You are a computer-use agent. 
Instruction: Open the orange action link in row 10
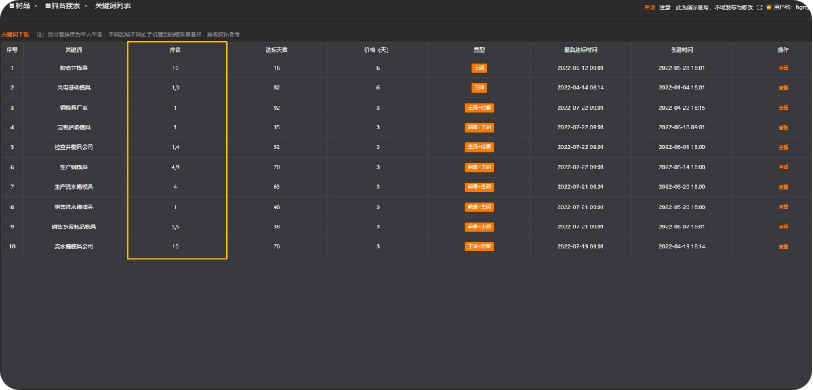pyautogui.click(x=783, y=247)
